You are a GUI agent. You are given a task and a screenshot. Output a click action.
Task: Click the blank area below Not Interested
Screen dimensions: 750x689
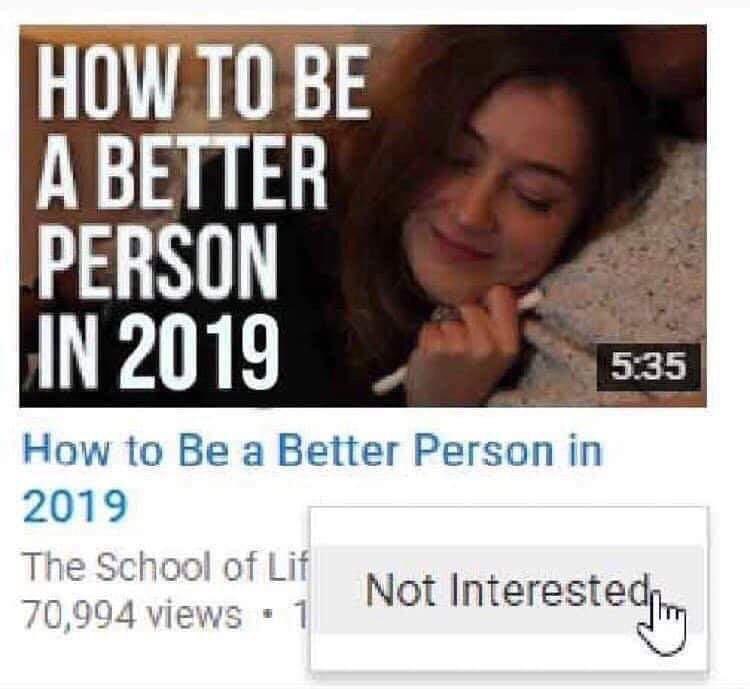(509, 652)
